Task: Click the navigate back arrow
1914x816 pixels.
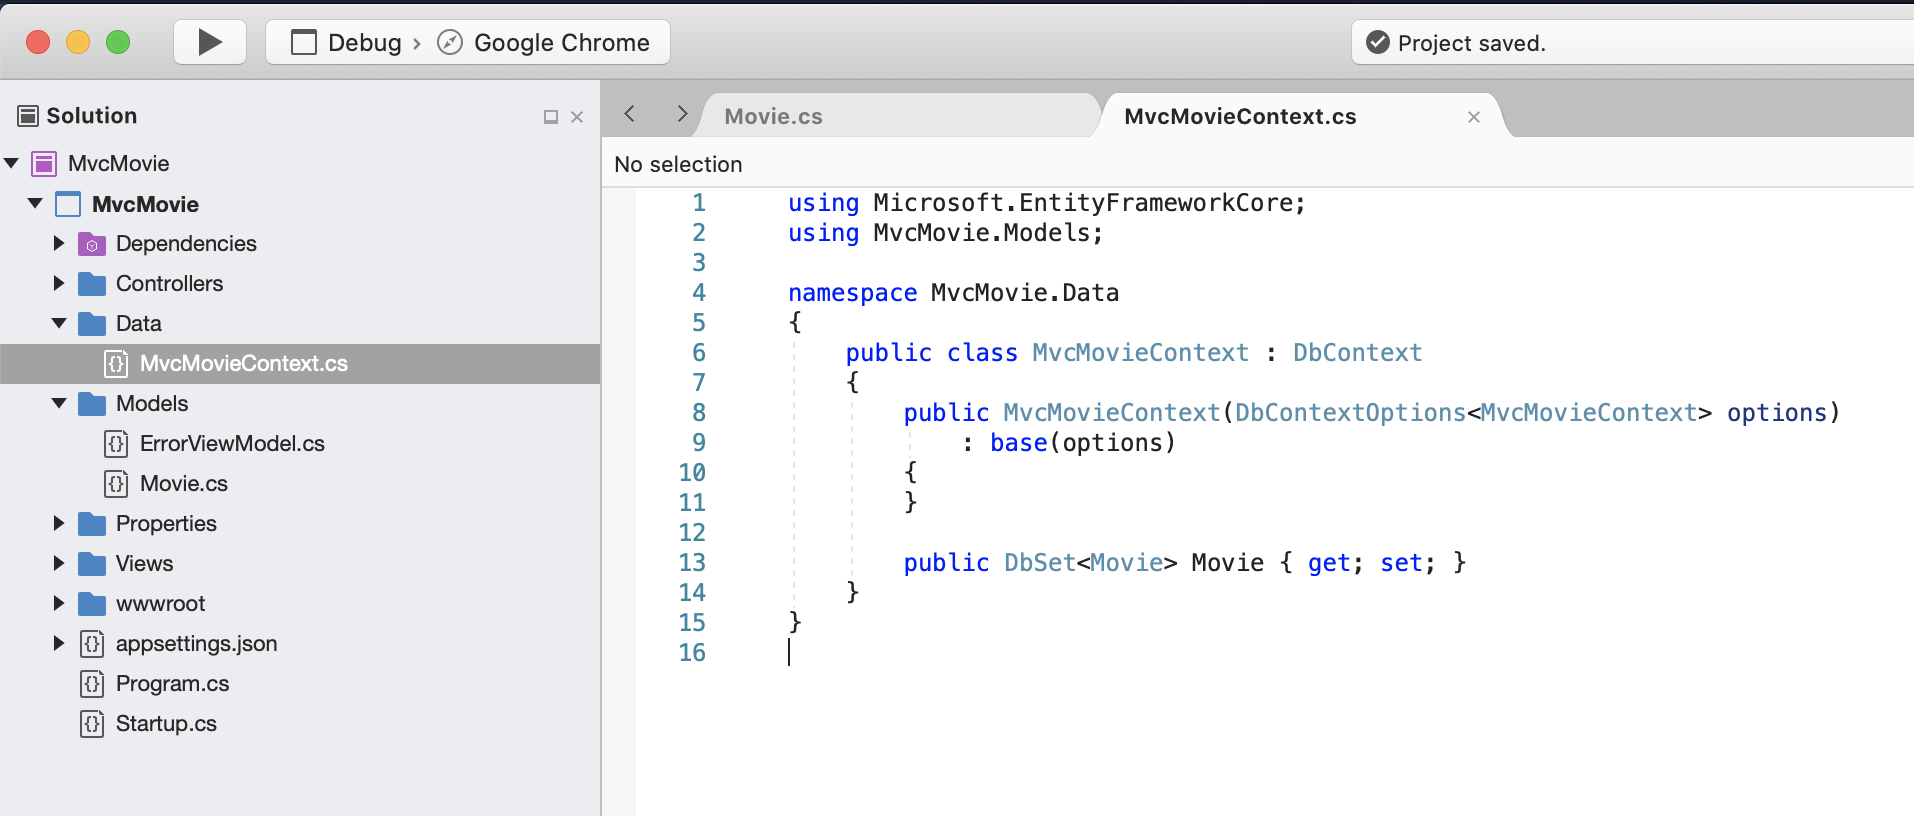Action: point(630,114)
